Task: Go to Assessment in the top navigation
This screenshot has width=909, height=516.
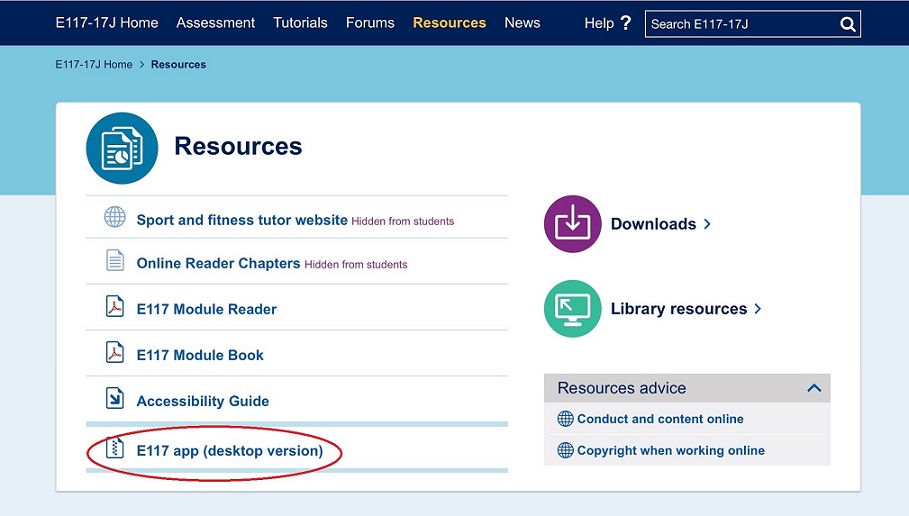Action: (x=216, y=23)
